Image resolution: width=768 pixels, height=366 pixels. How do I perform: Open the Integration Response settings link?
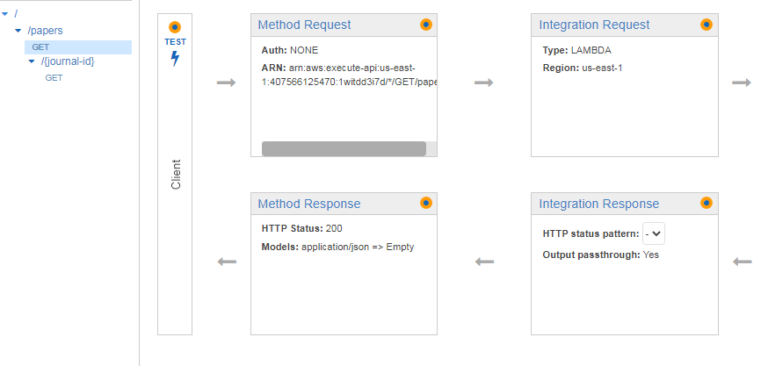pos(599,204)
